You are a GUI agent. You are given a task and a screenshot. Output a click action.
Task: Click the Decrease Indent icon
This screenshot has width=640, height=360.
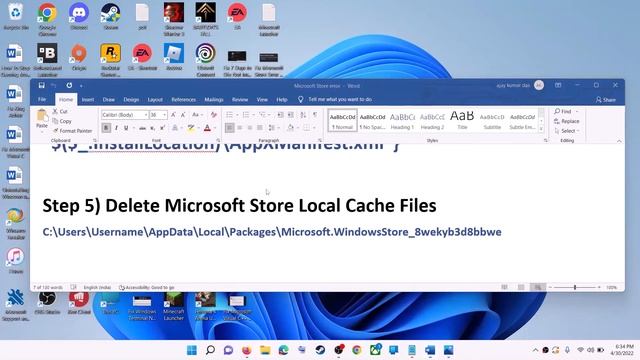[x=280, y=115]
